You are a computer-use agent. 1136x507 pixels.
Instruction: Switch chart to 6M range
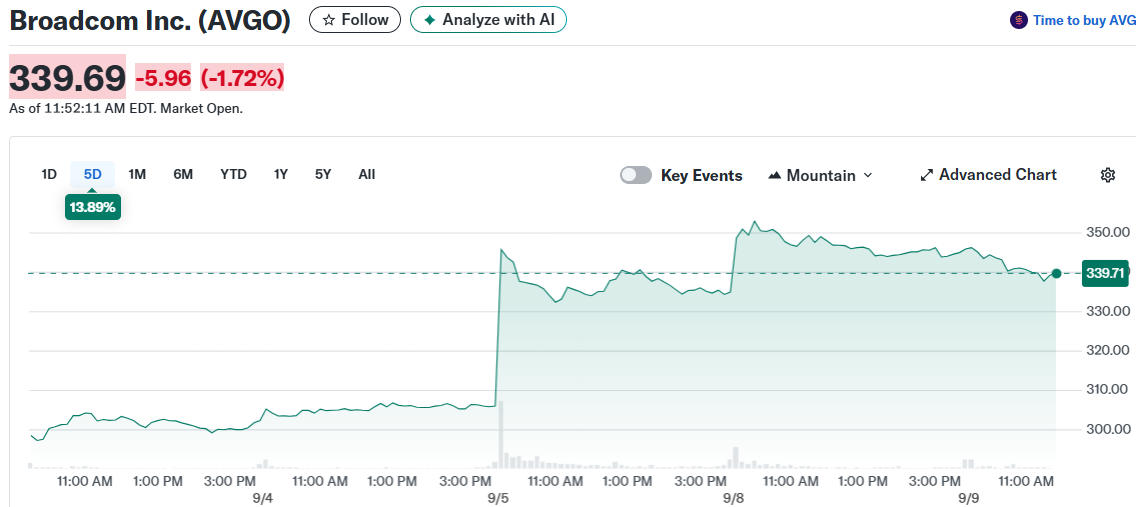coord(183,174)
